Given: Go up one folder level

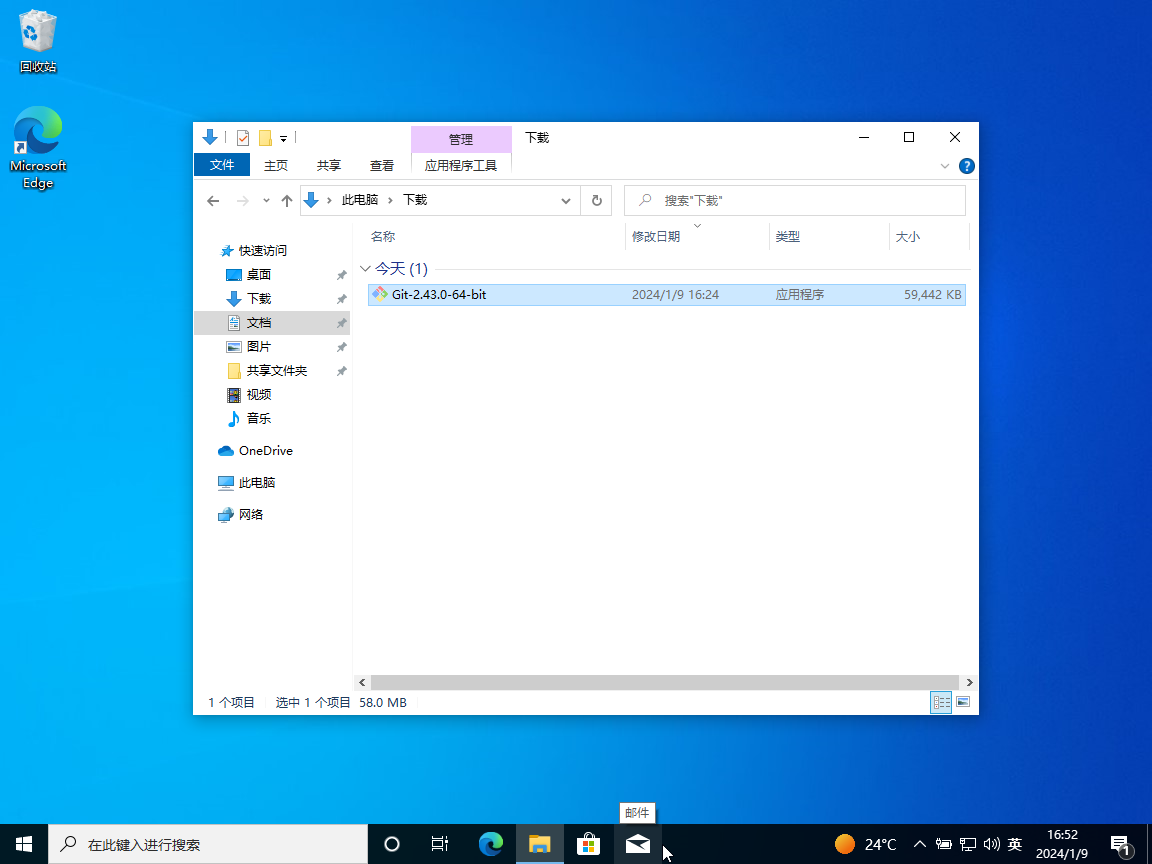Looking at the screenshot, I should pyautogui.click(x=287, y=201).
